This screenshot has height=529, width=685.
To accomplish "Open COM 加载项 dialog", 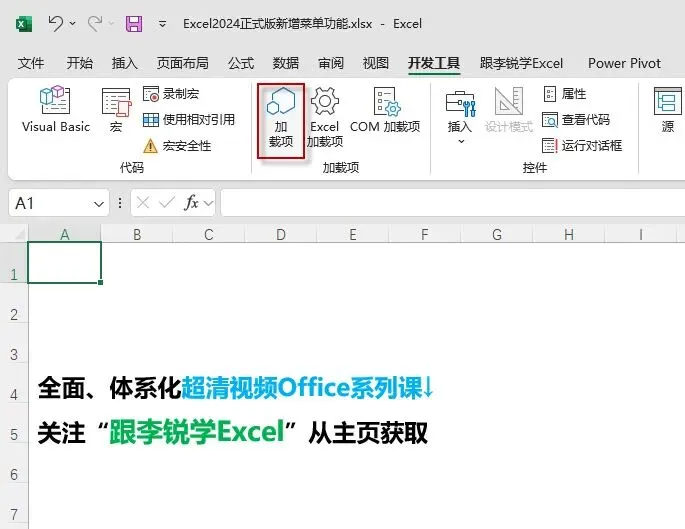I will click(x=385, y=109).
